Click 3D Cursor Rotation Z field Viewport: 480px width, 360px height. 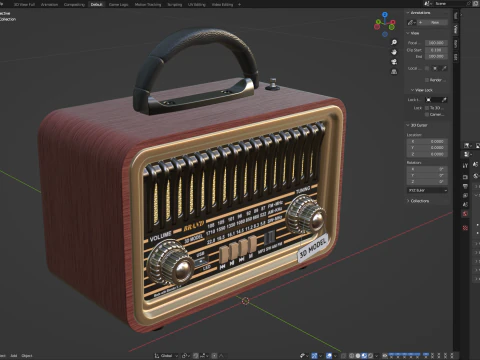tap(427, 182)
